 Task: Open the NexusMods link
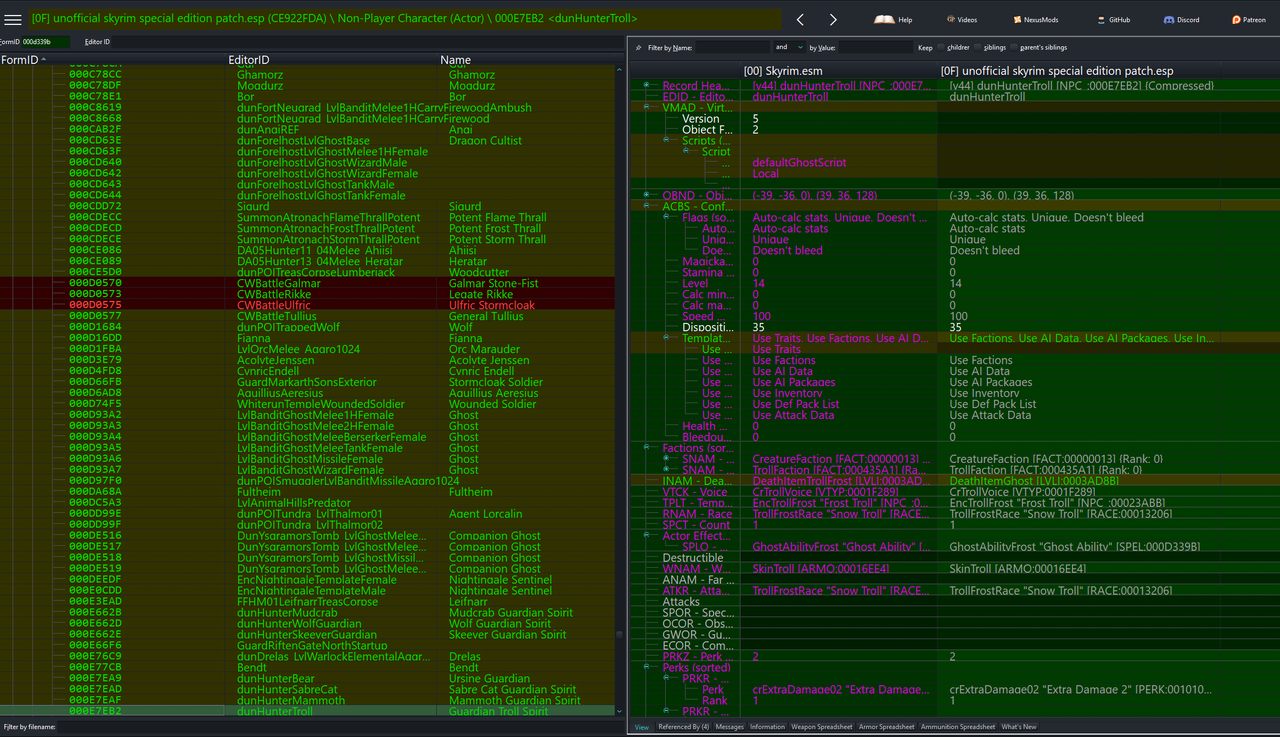point(1035,20)
